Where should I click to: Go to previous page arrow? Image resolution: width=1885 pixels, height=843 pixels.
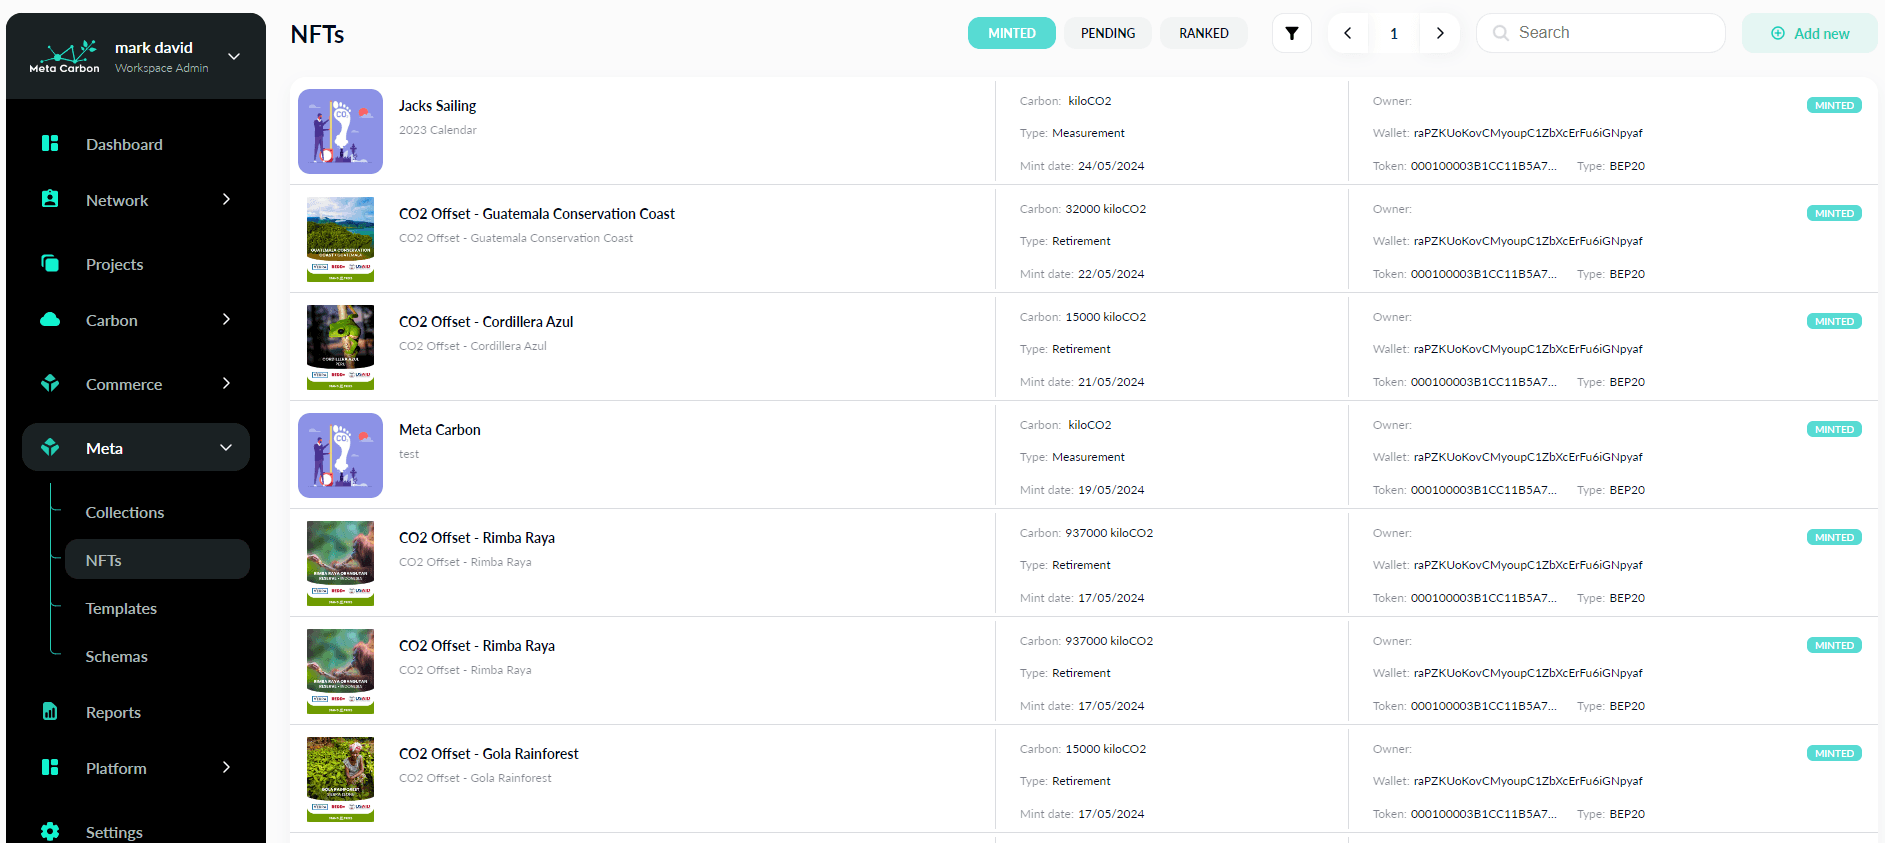click(1347, 33)
